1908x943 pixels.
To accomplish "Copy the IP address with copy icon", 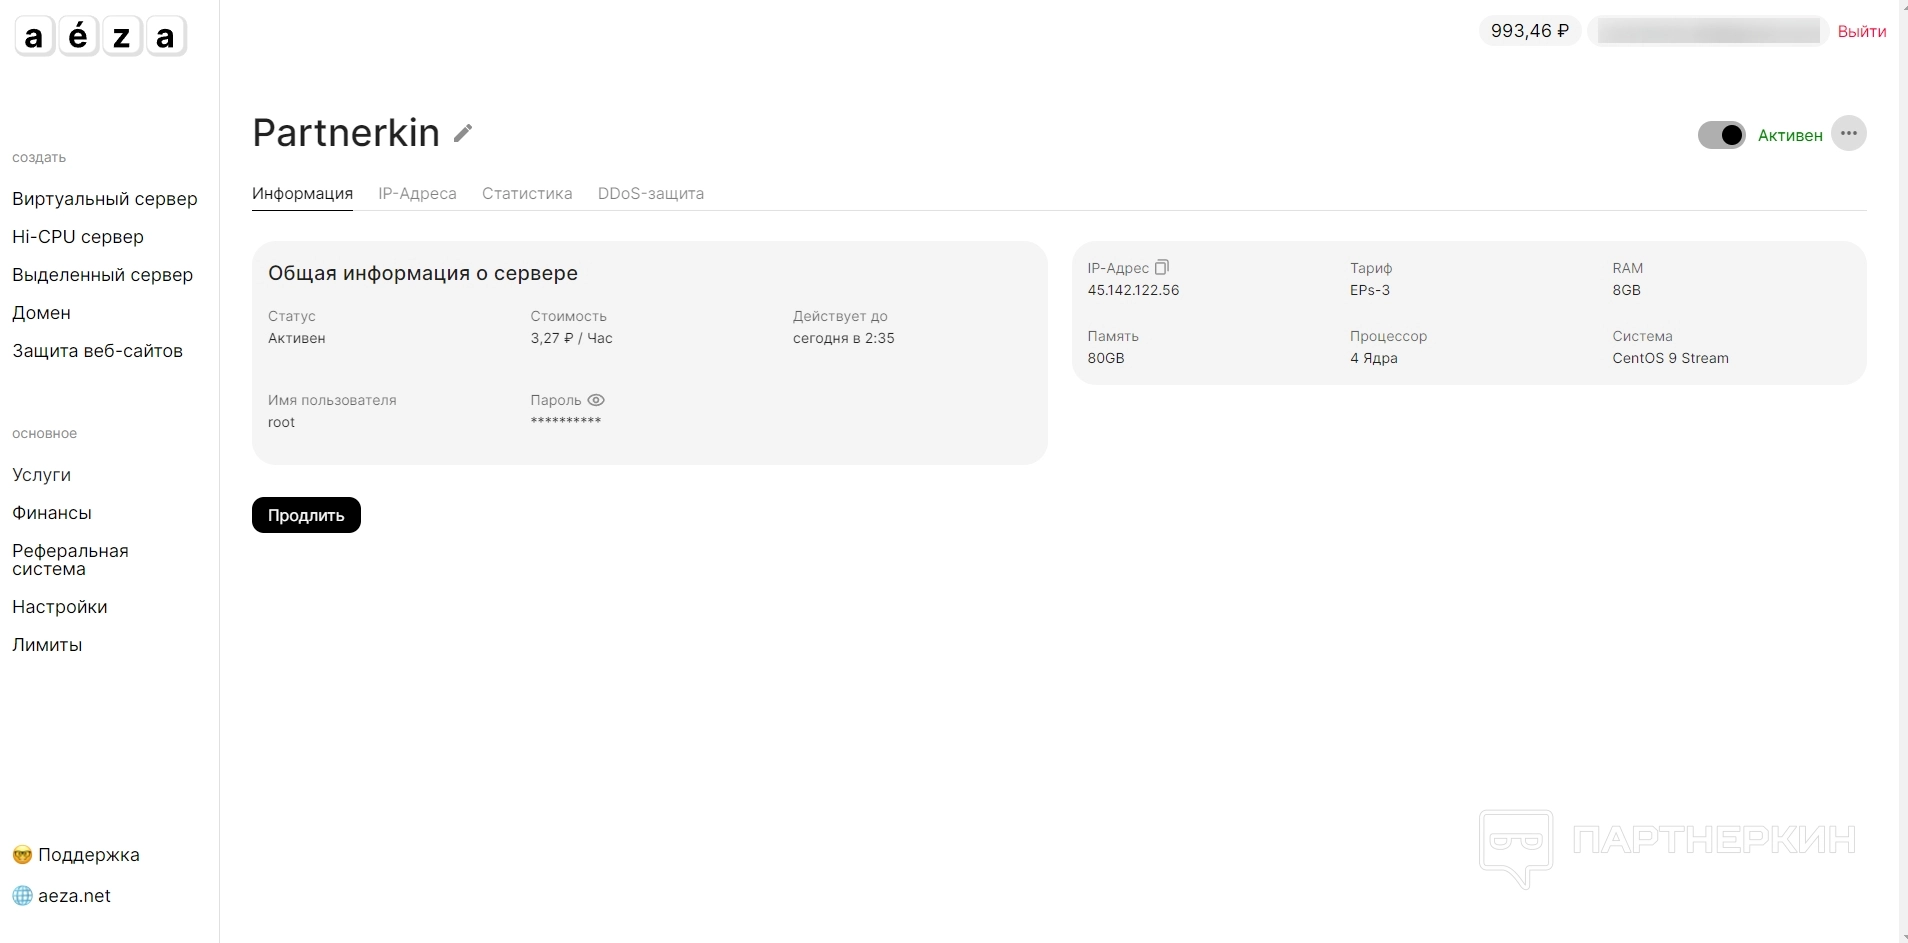I will (1161, 268).
